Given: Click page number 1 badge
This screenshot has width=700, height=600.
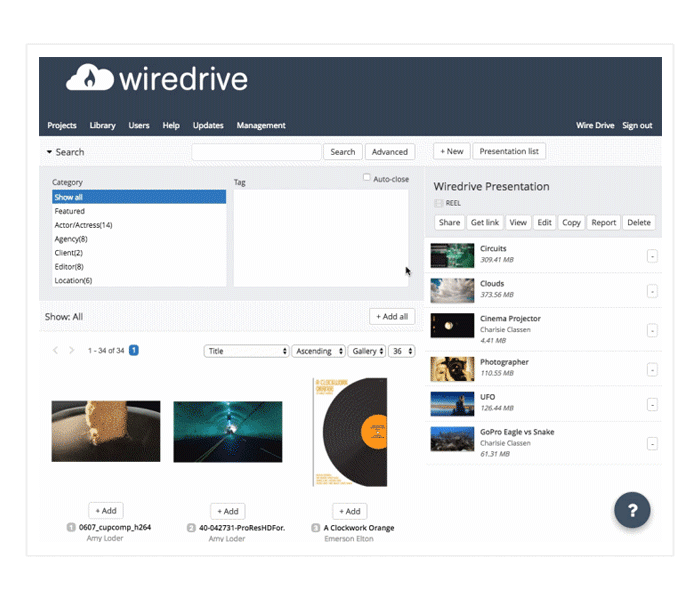Looking at the screenshot, I should 133,350.
